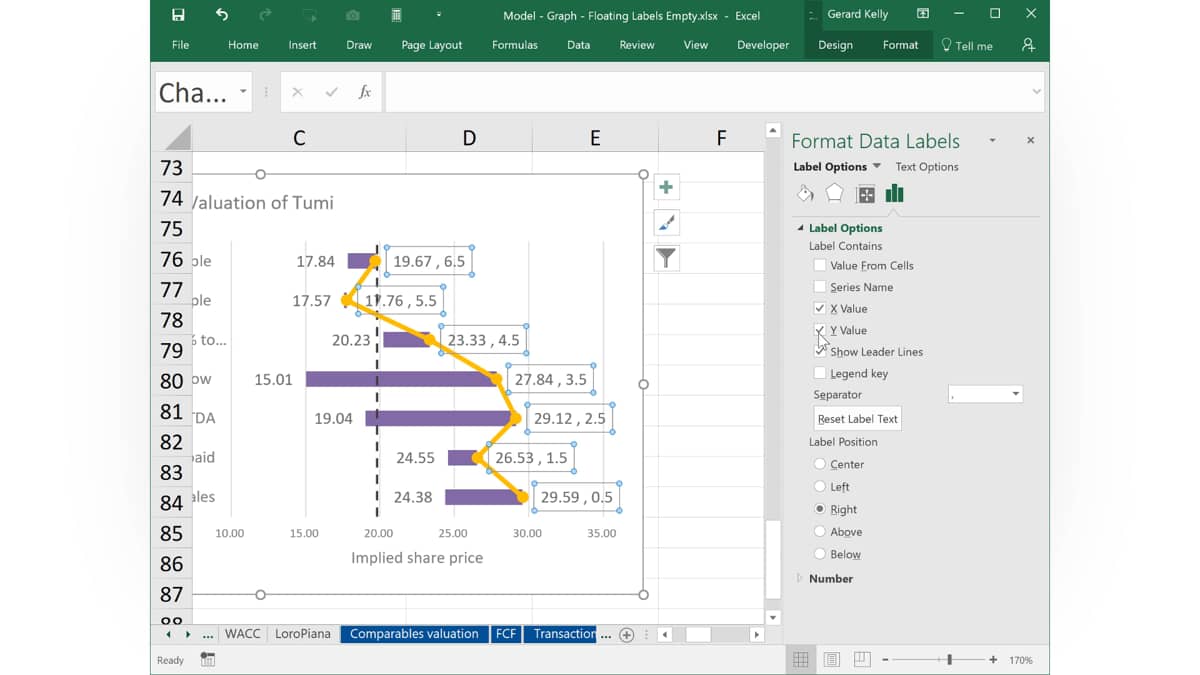Open the File menu
The width and height of the screenshot is (1200, 675).
point(180,45)
